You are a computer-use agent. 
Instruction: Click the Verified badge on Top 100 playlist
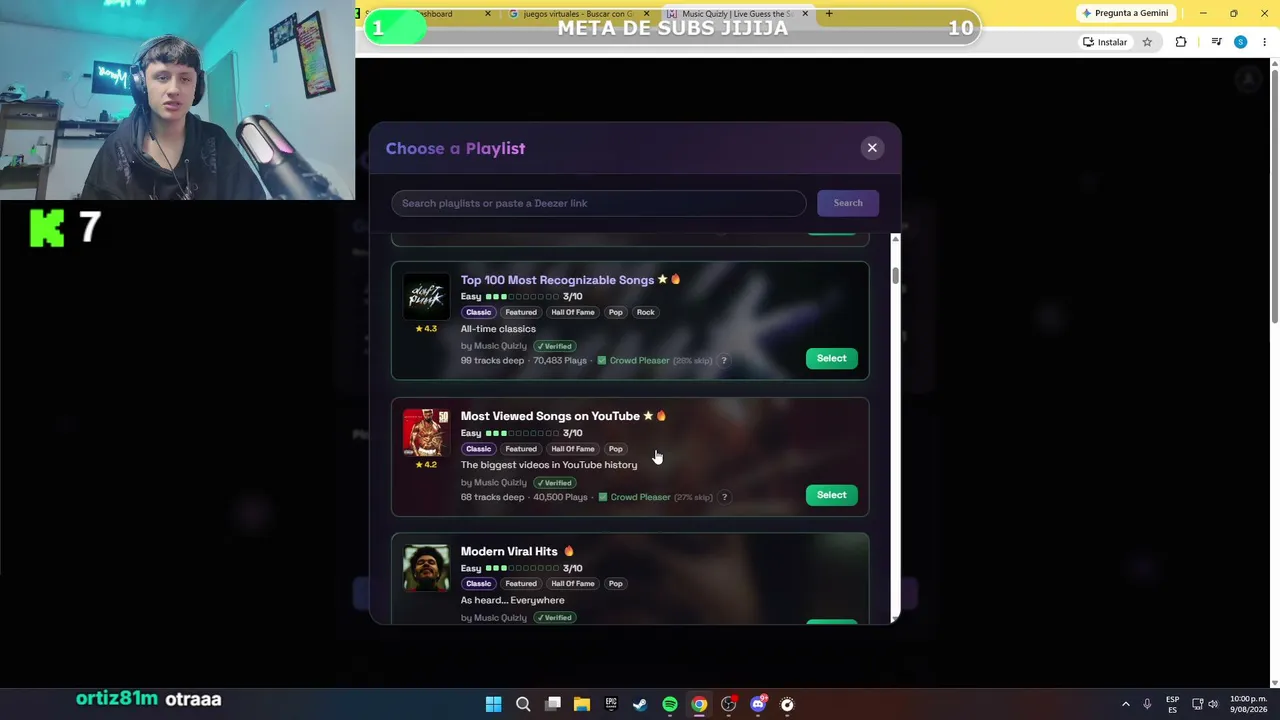[x=555, y=346]
